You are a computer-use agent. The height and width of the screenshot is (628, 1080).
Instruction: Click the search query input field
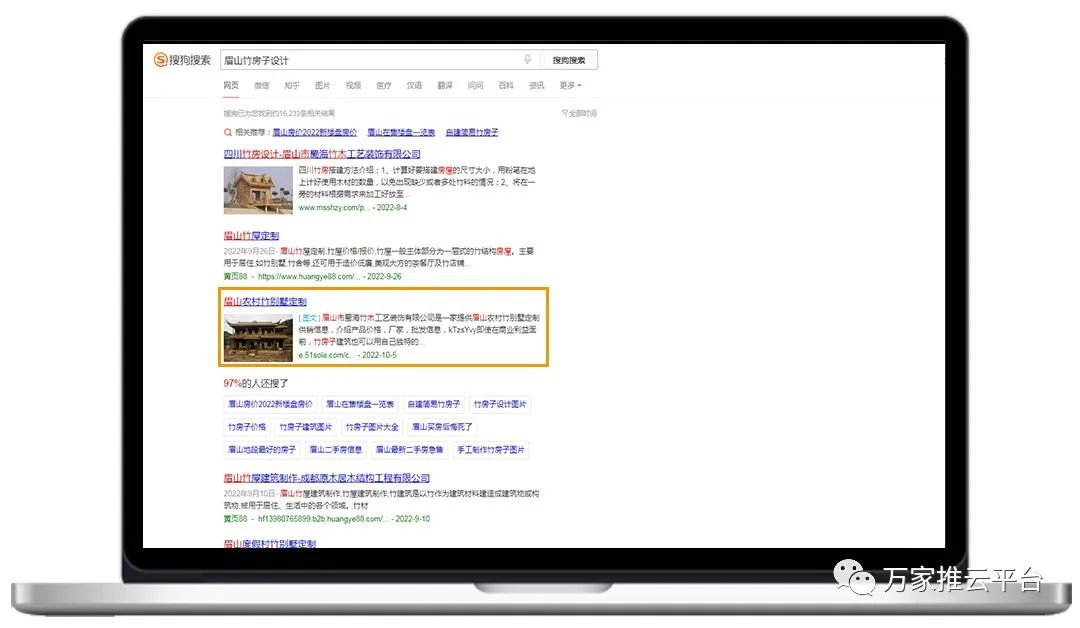370,60
